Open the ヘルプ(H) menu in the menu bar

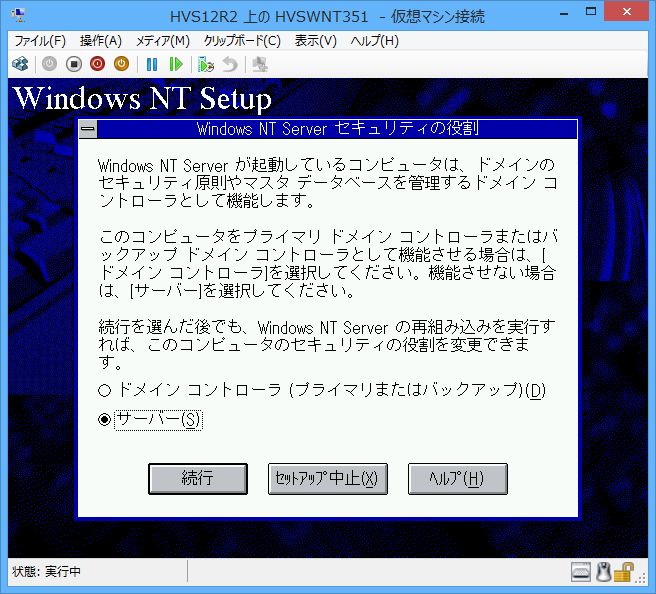[x=375, y=41]
